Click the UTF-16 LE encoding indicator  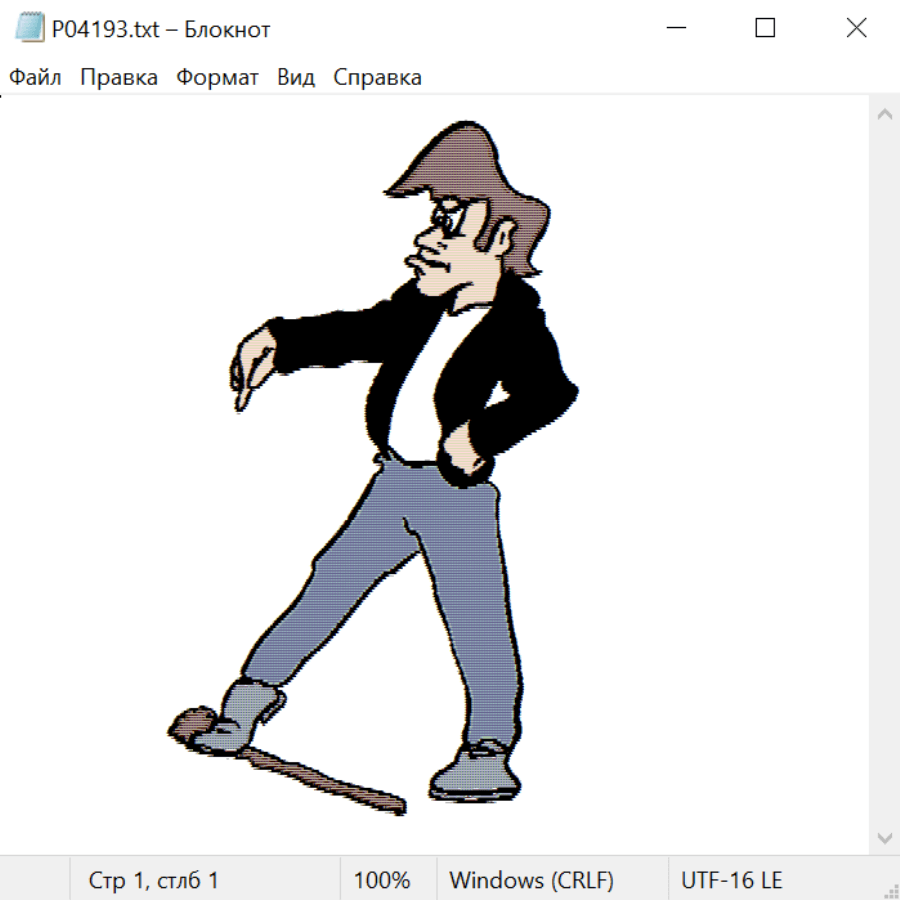(x=731, y=881)
